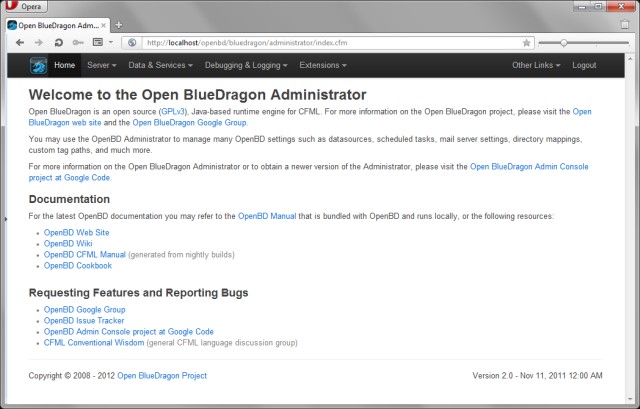Expand the Other Links dropdown
640x409 pixels.
pos(536,65)
